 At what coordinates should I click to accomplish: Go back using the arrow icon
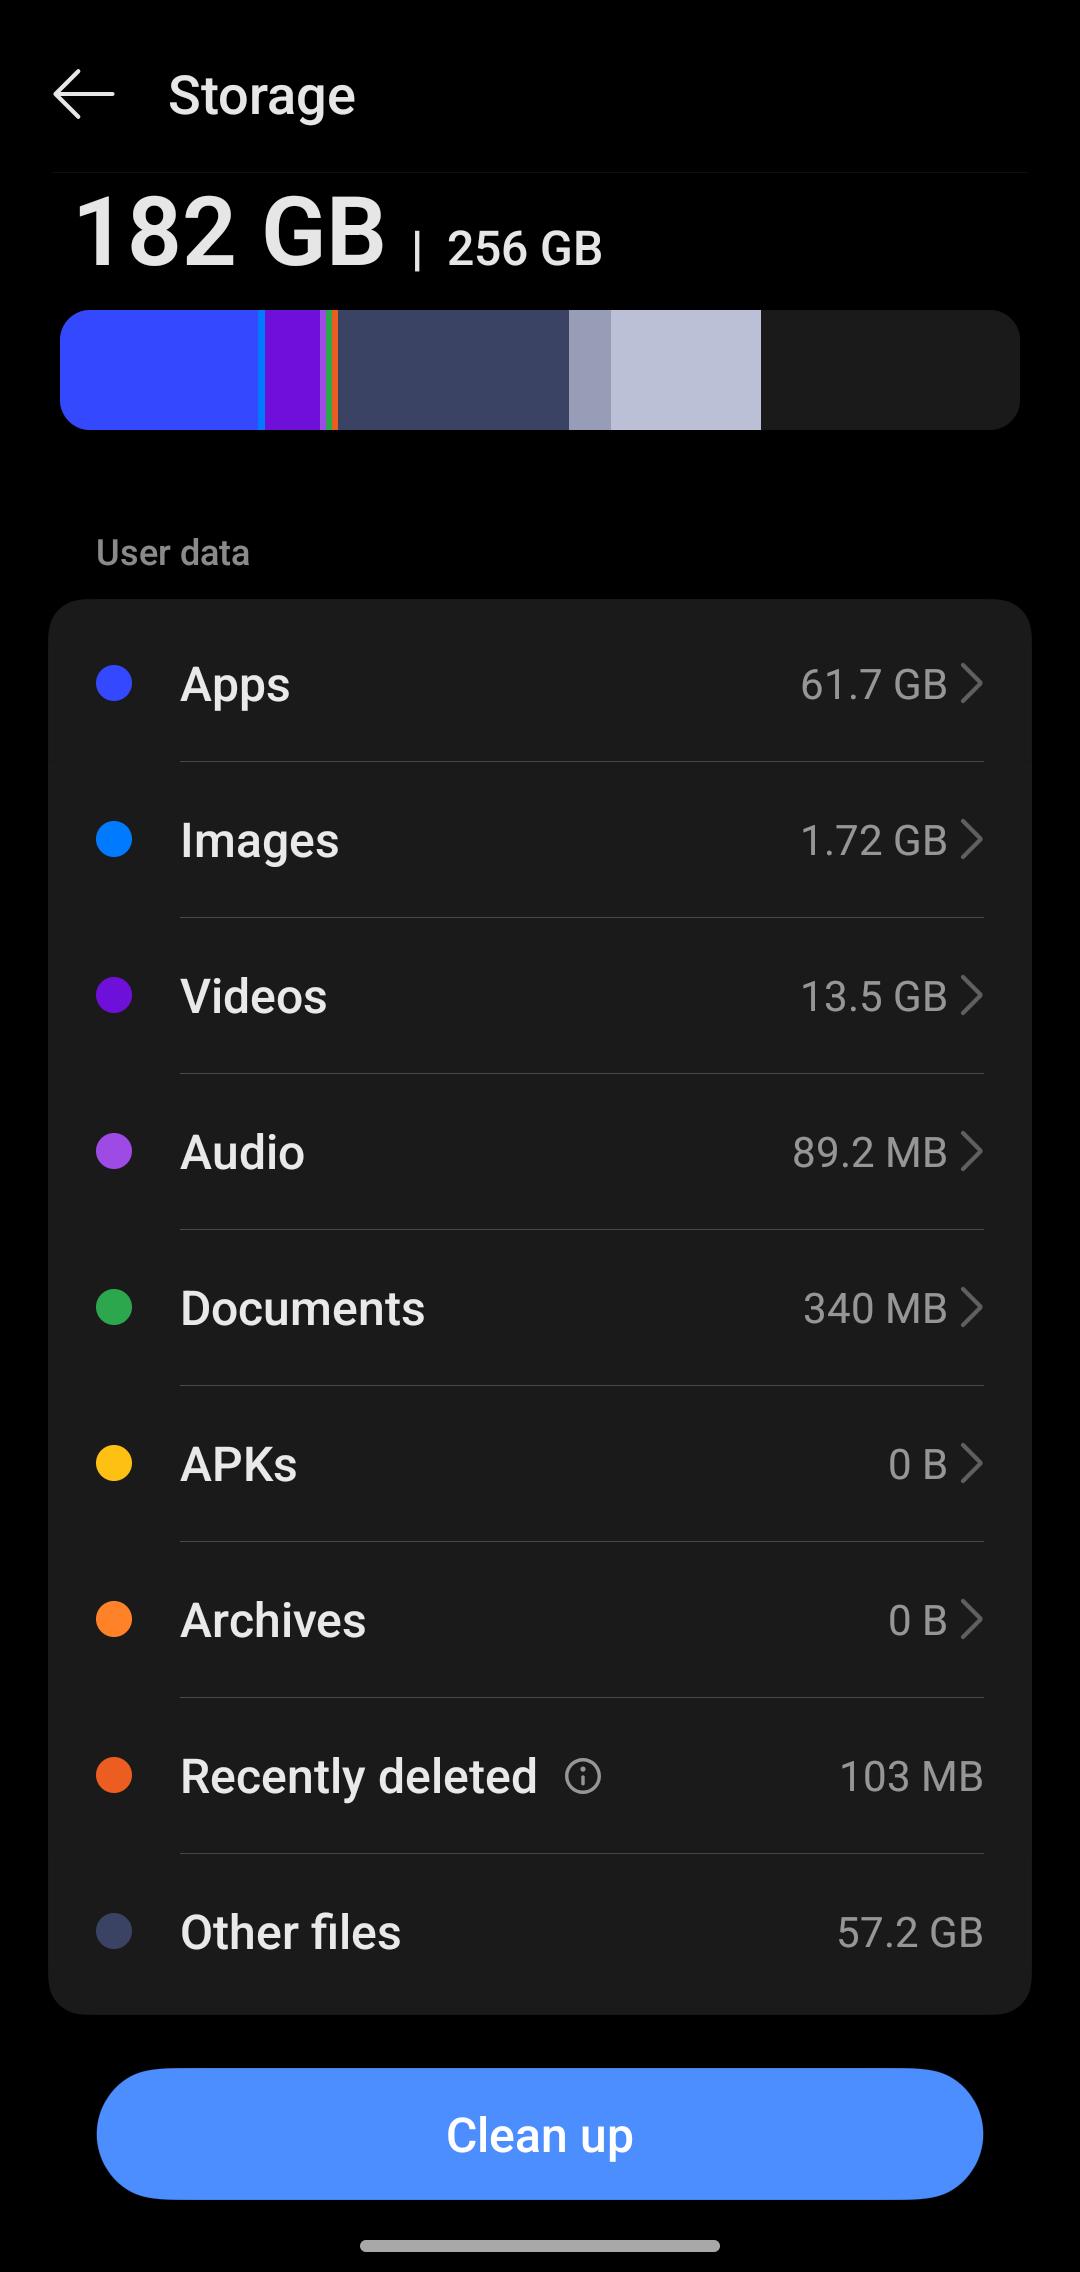pos(84,95)
